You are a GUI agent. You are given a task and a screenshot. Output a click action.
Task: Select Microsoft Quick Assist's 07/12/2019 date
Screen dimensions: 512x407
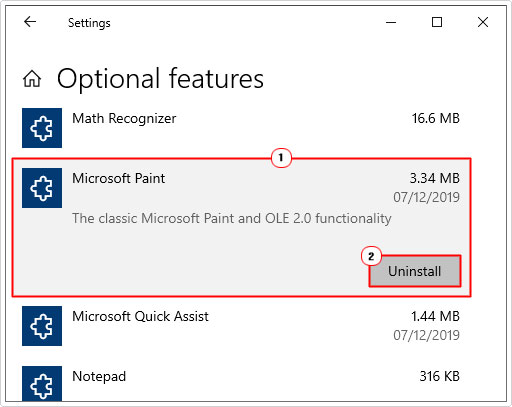[x=426, y=335]
